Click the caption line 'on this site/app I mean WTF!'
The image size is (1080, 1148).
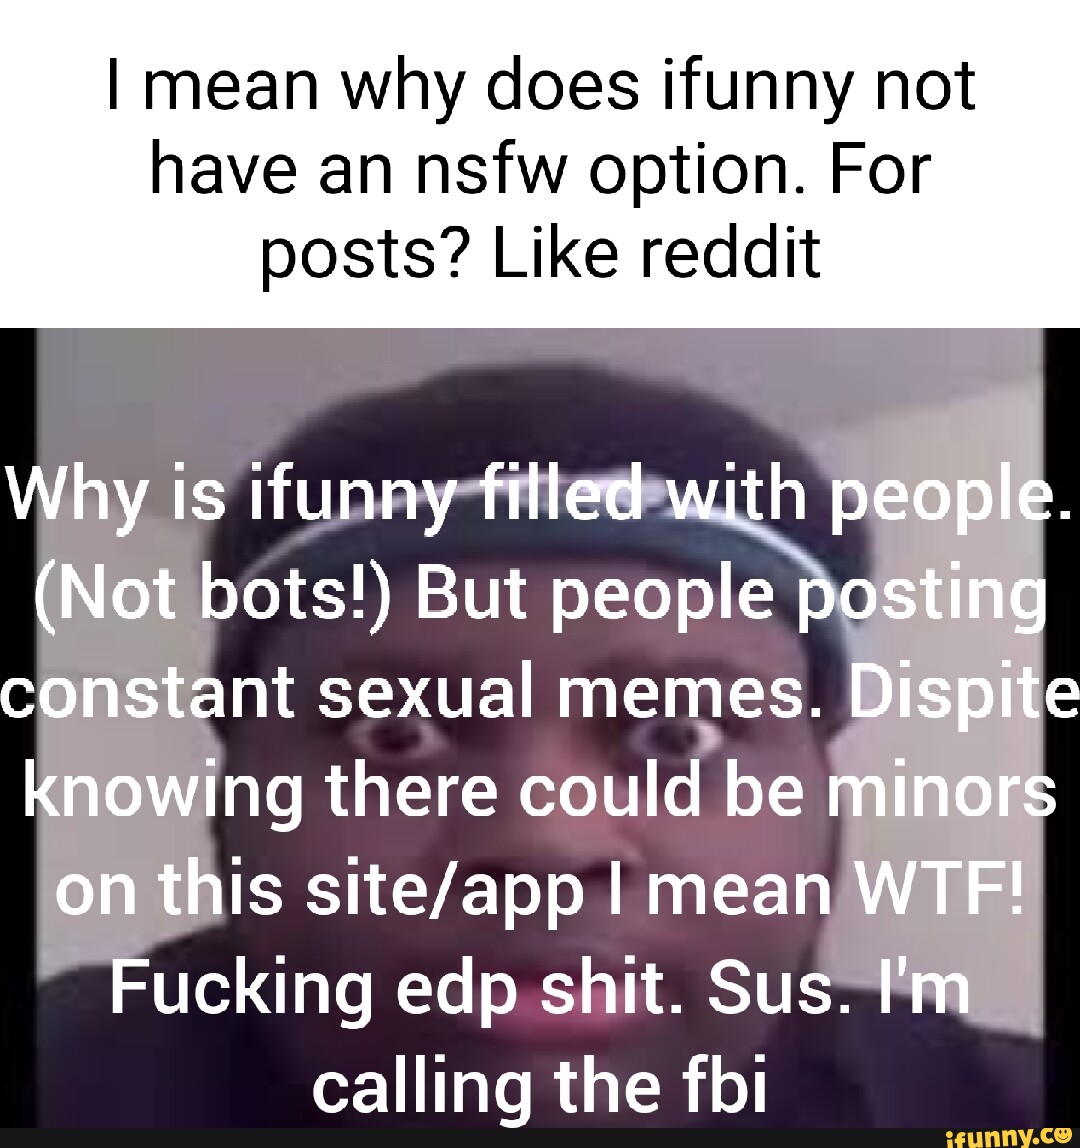click(x=540, y=888)
